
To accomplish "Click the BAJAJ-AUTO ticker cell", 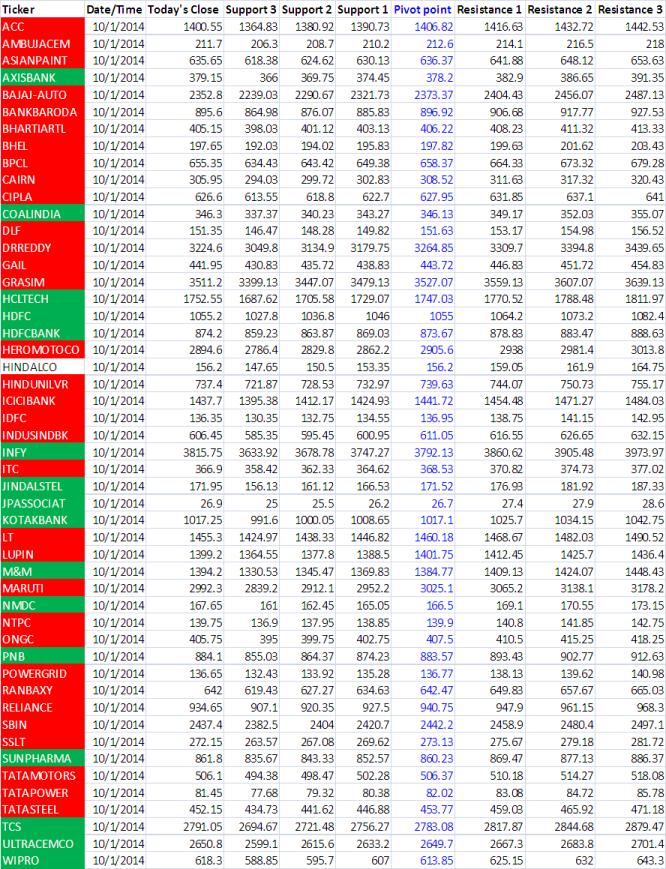I will pyautogui.click(x=43, y=95).
